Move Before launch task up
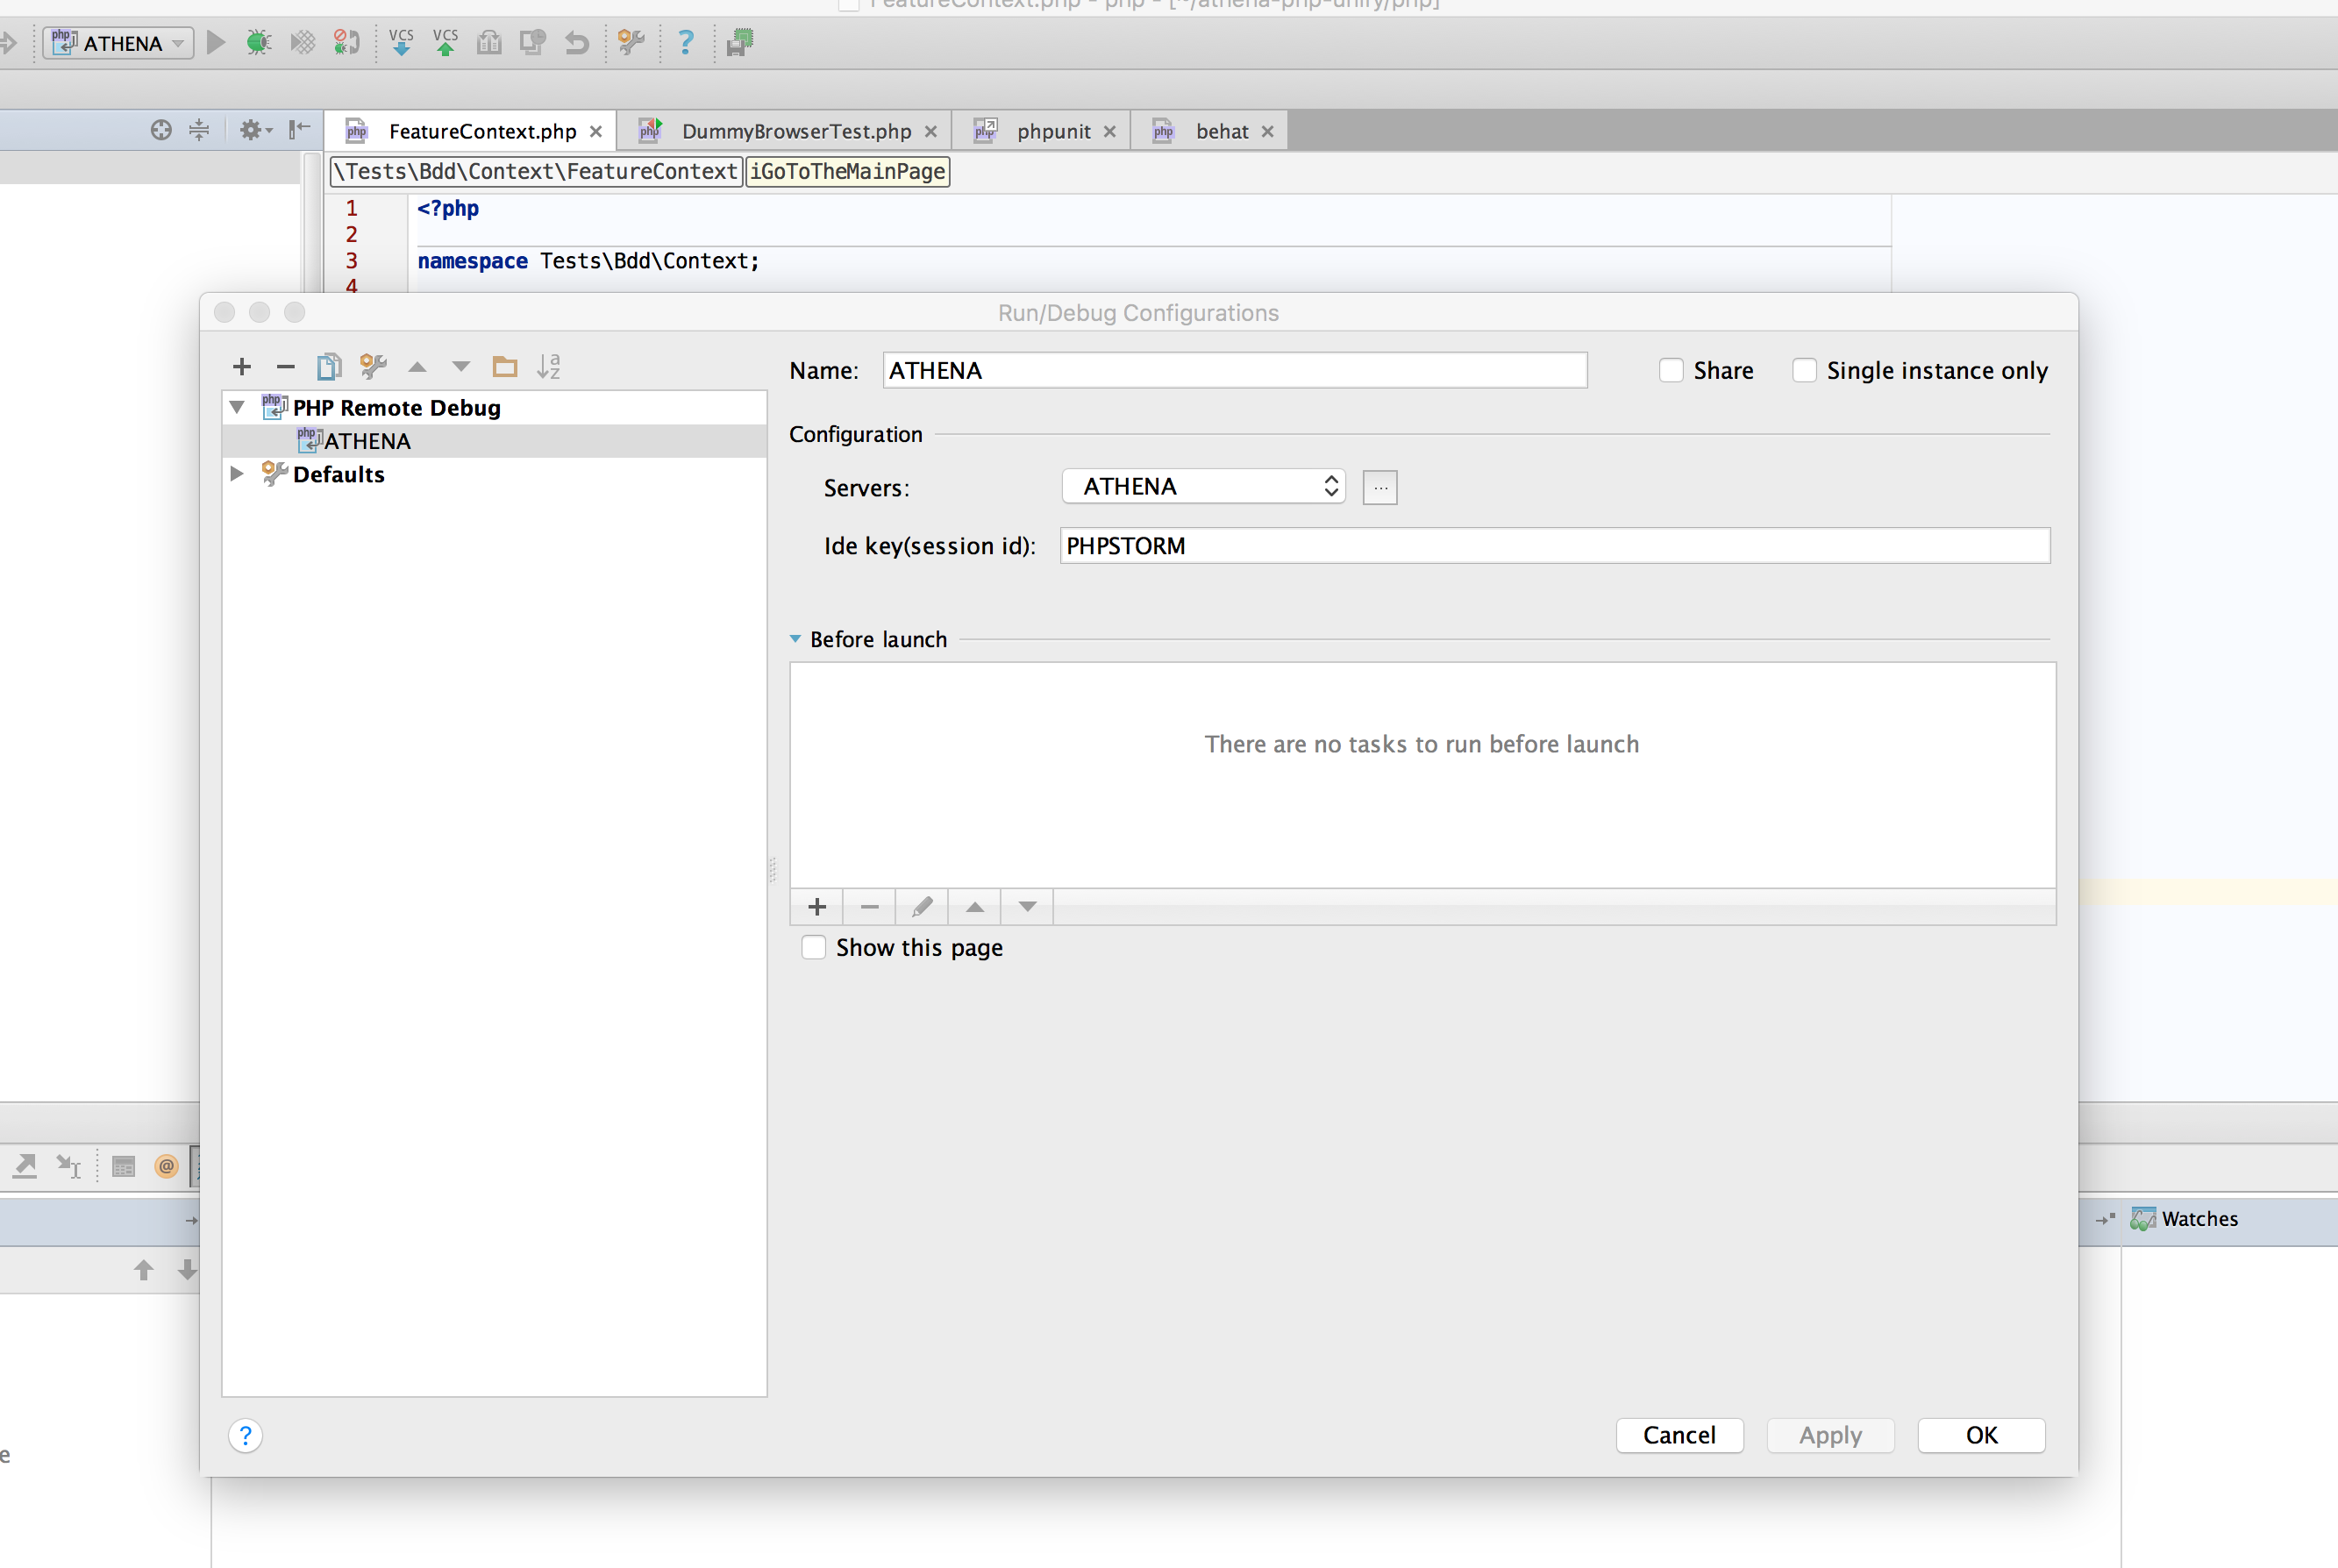Viewport: 2338px width, 1568px height. click(x=975, y=906)
